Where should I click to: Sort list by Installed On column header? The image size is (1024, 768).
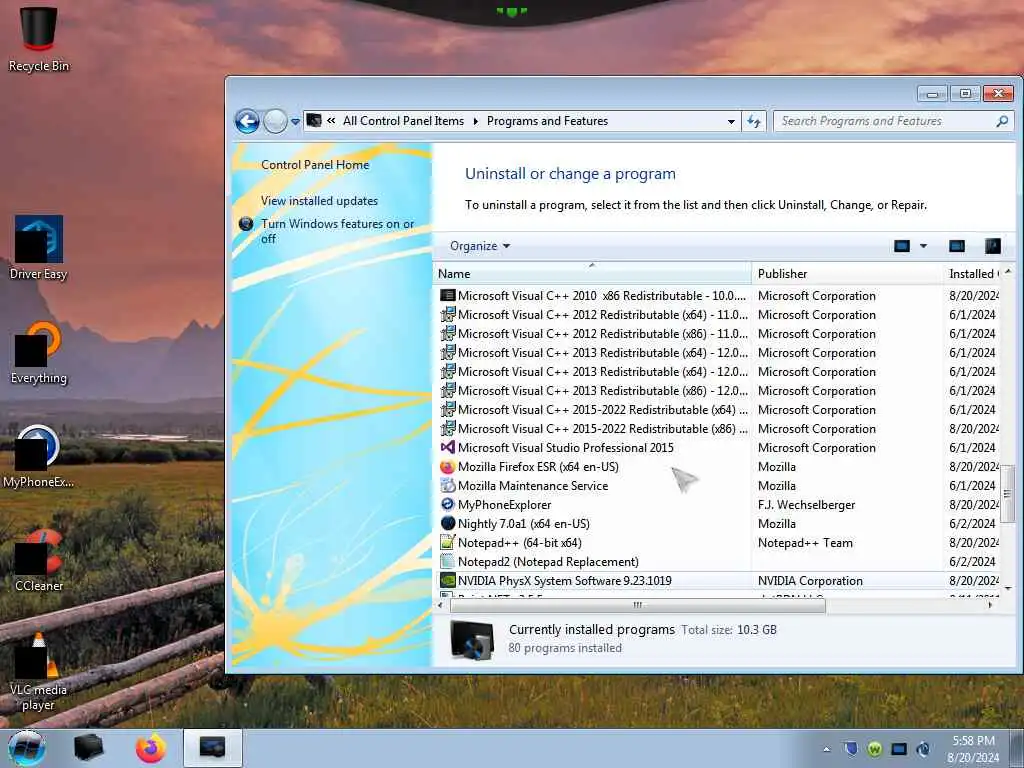(x=972, y=274)
